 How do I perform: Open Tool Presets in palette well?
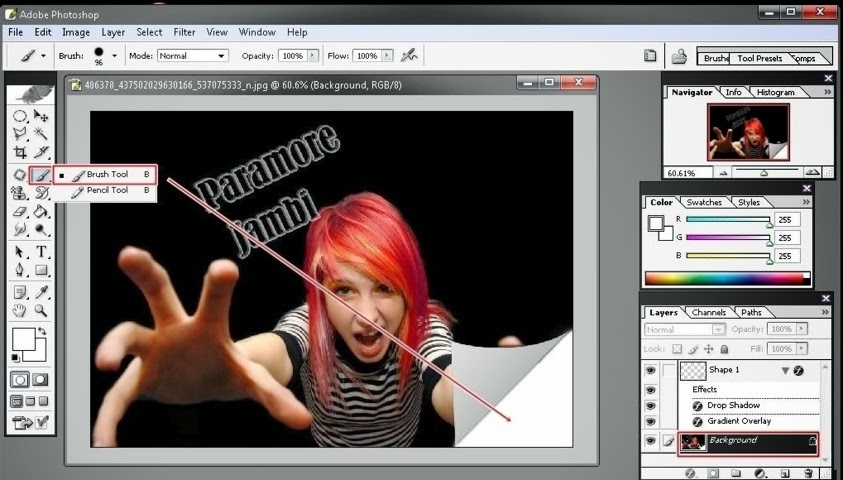click(x=759, y=58)
